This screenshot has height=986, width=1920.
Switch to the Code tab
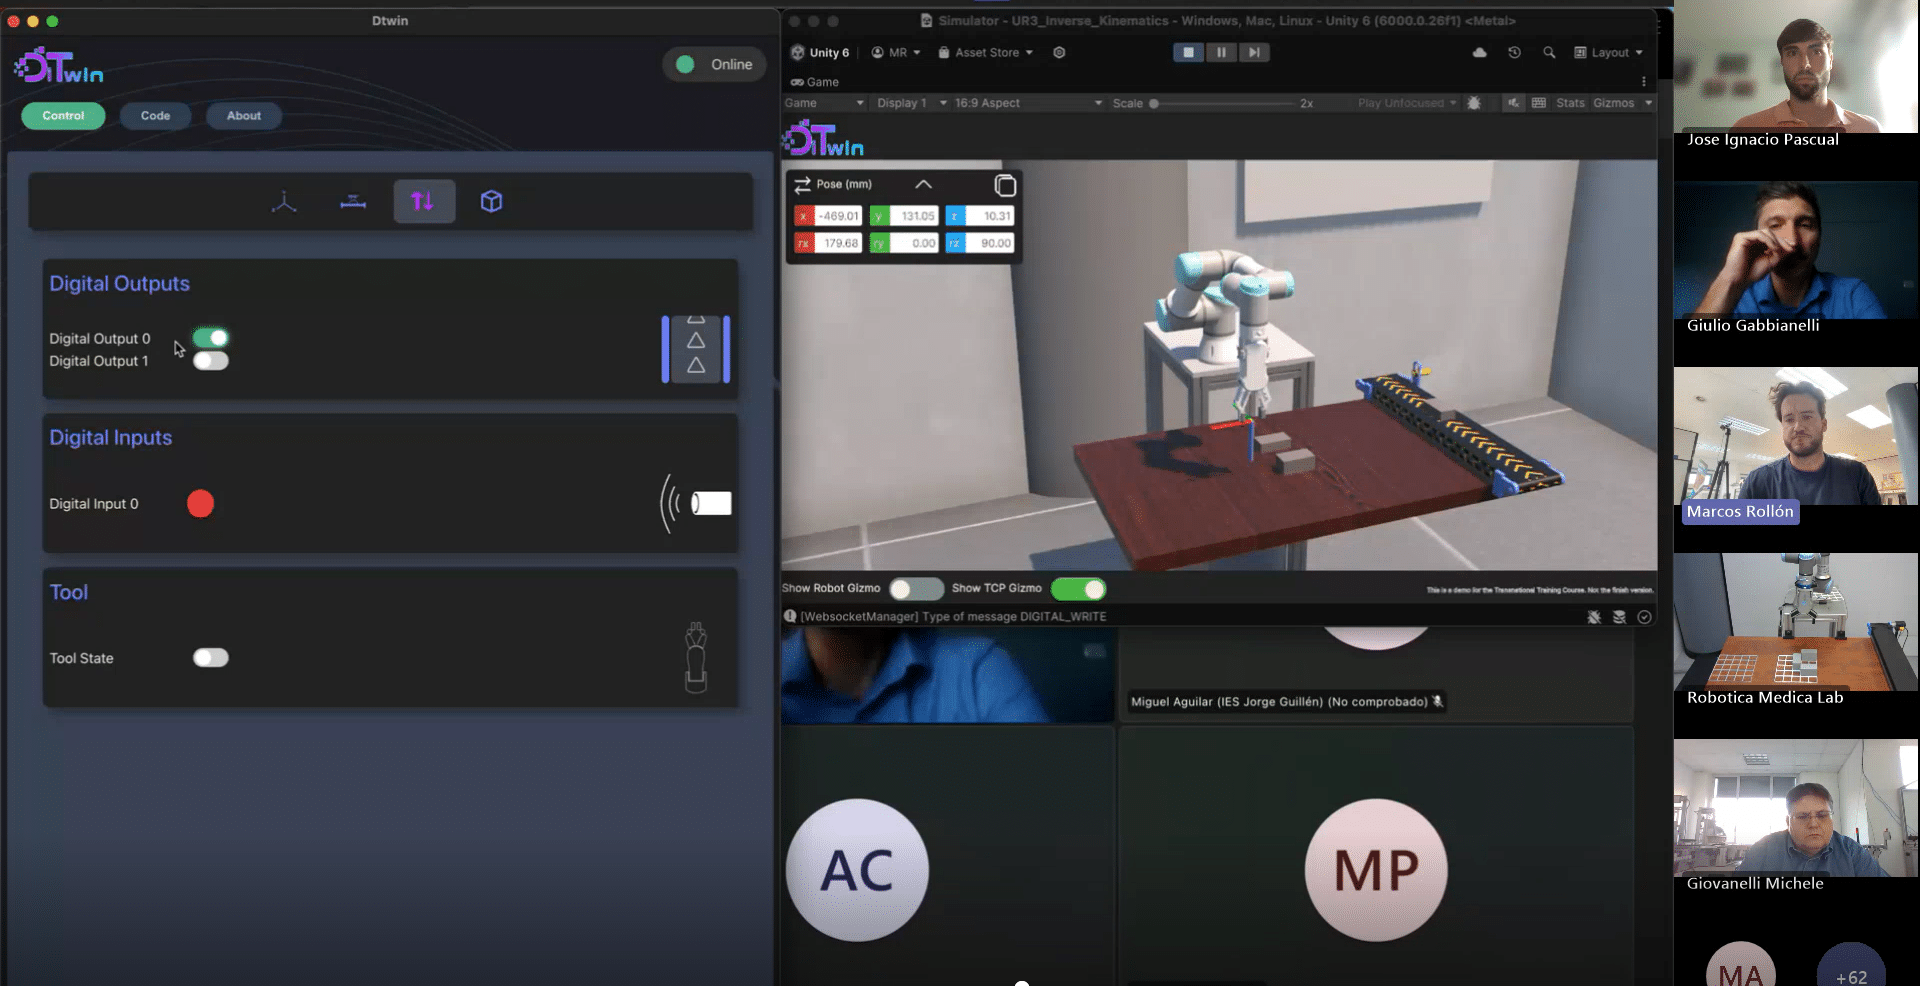click(x=155, y=116)
